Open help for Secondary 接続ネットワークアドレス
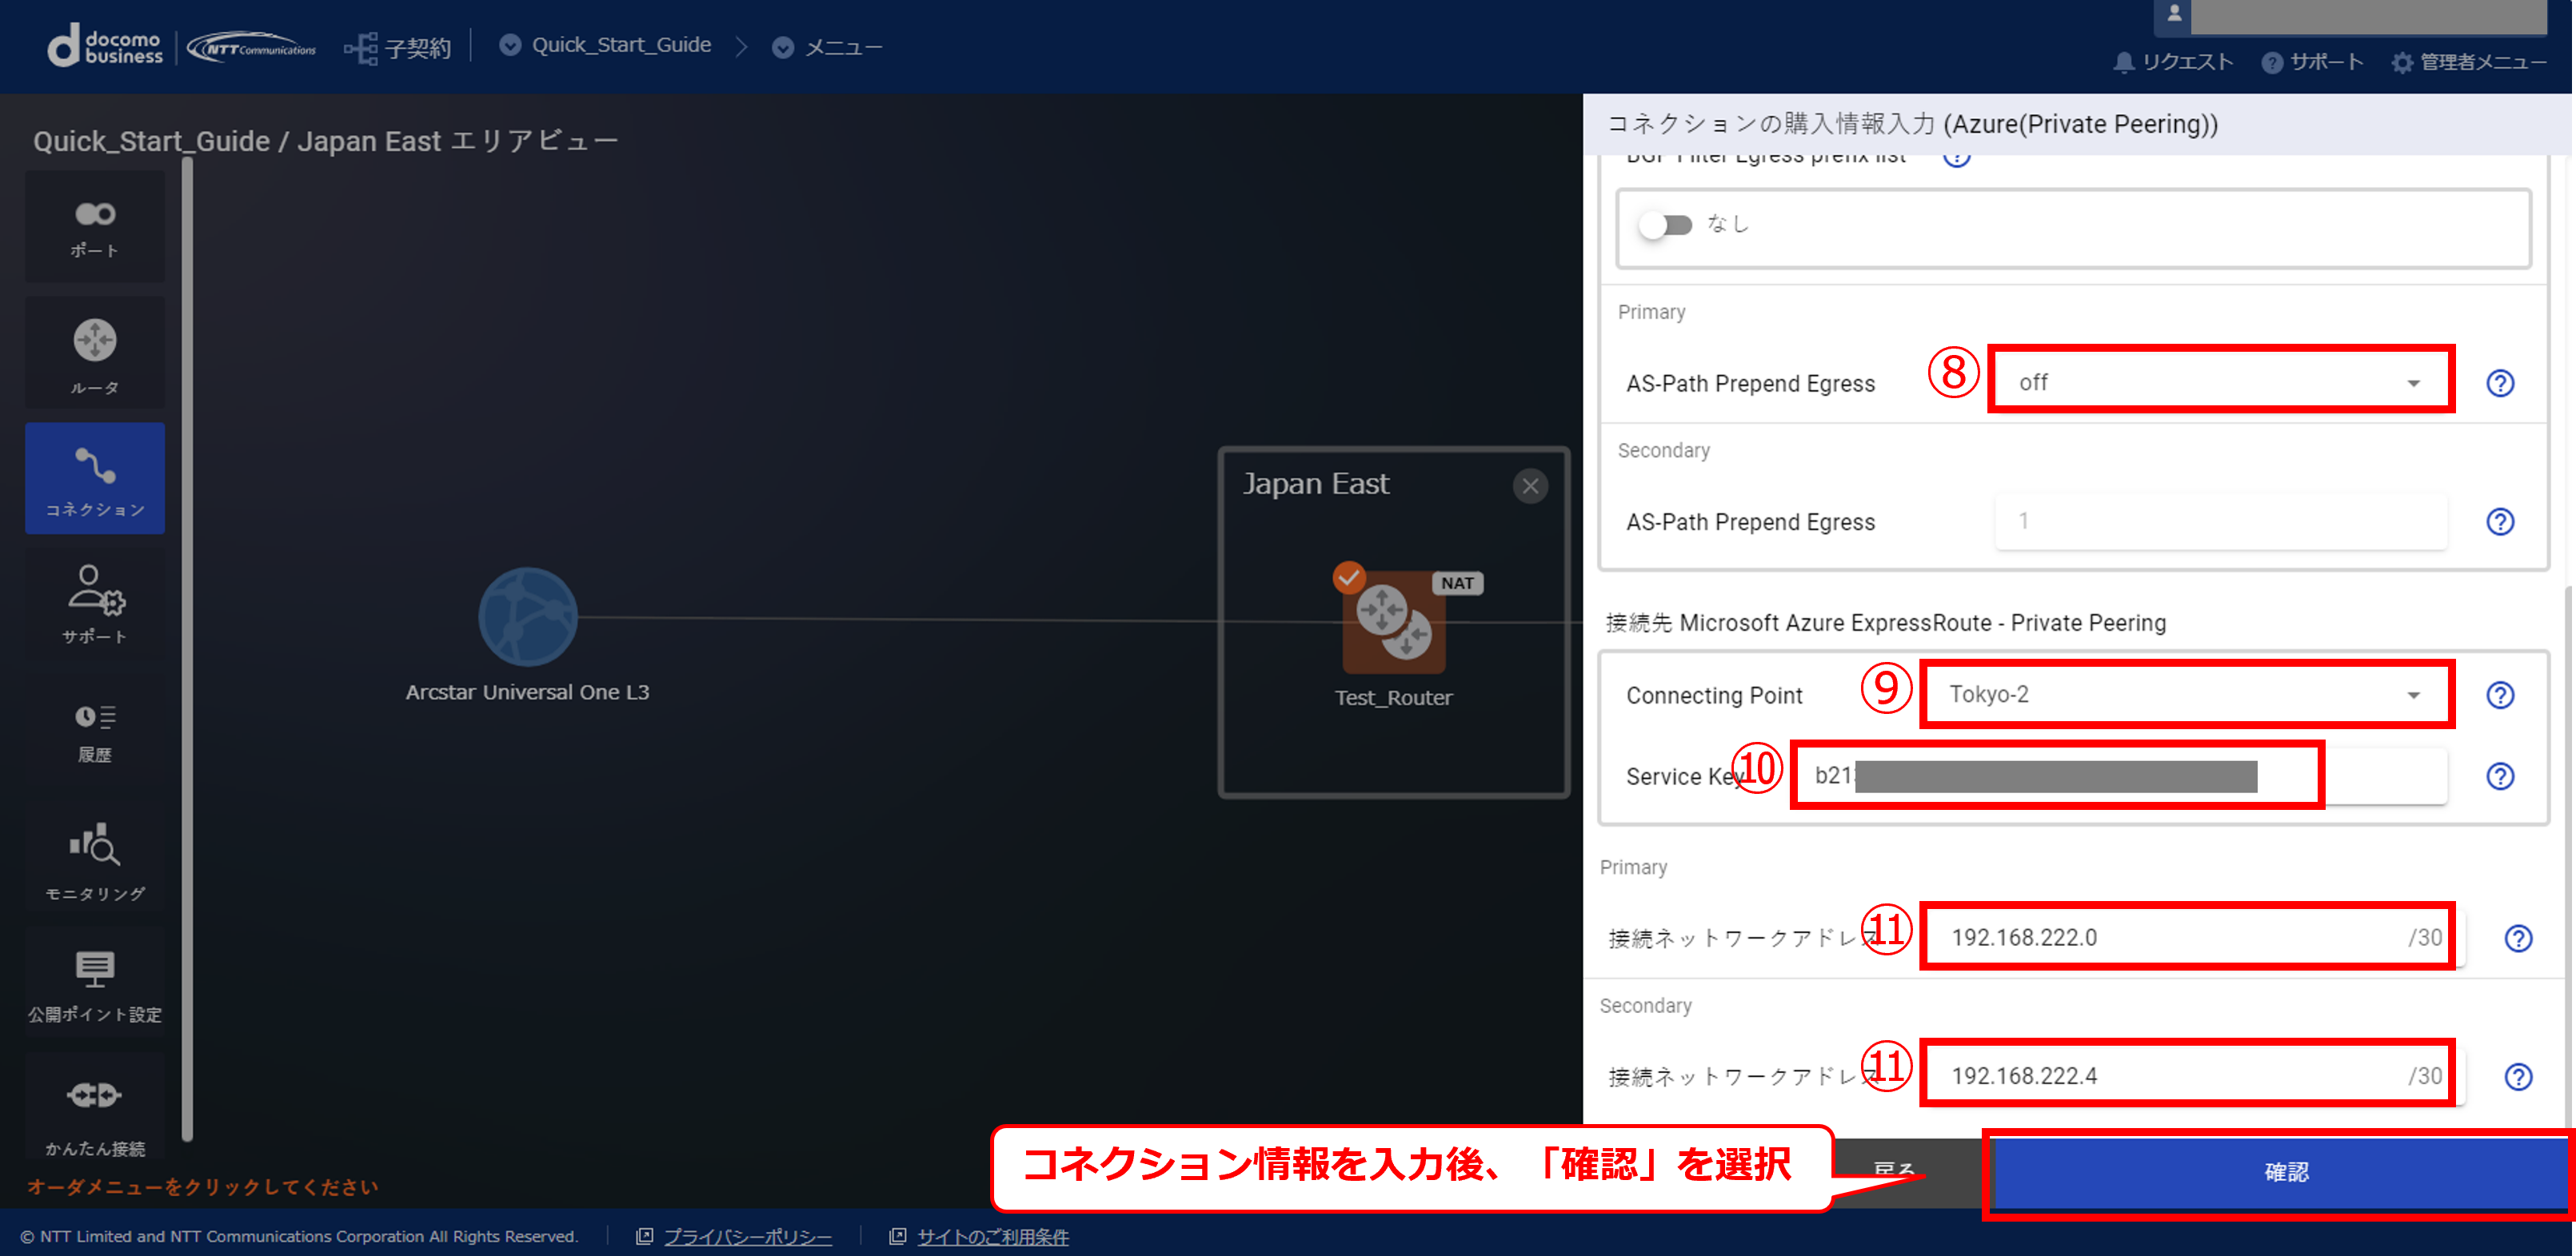The height and width of the screenshot is (1256, 2576). (2518, 1076)
